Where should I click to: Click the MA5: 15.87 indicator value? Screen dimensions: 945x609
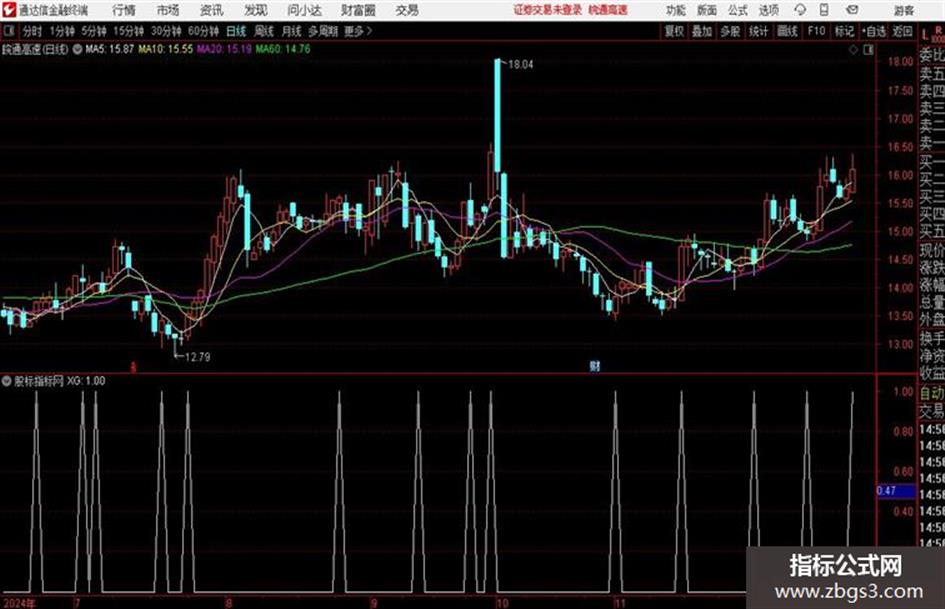pos(109,49)
